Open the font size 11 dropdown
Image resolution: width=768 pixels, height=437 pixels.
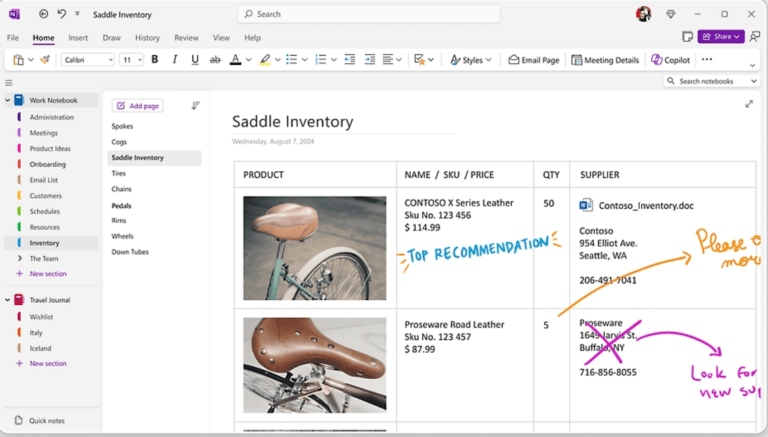coord(131,60)
